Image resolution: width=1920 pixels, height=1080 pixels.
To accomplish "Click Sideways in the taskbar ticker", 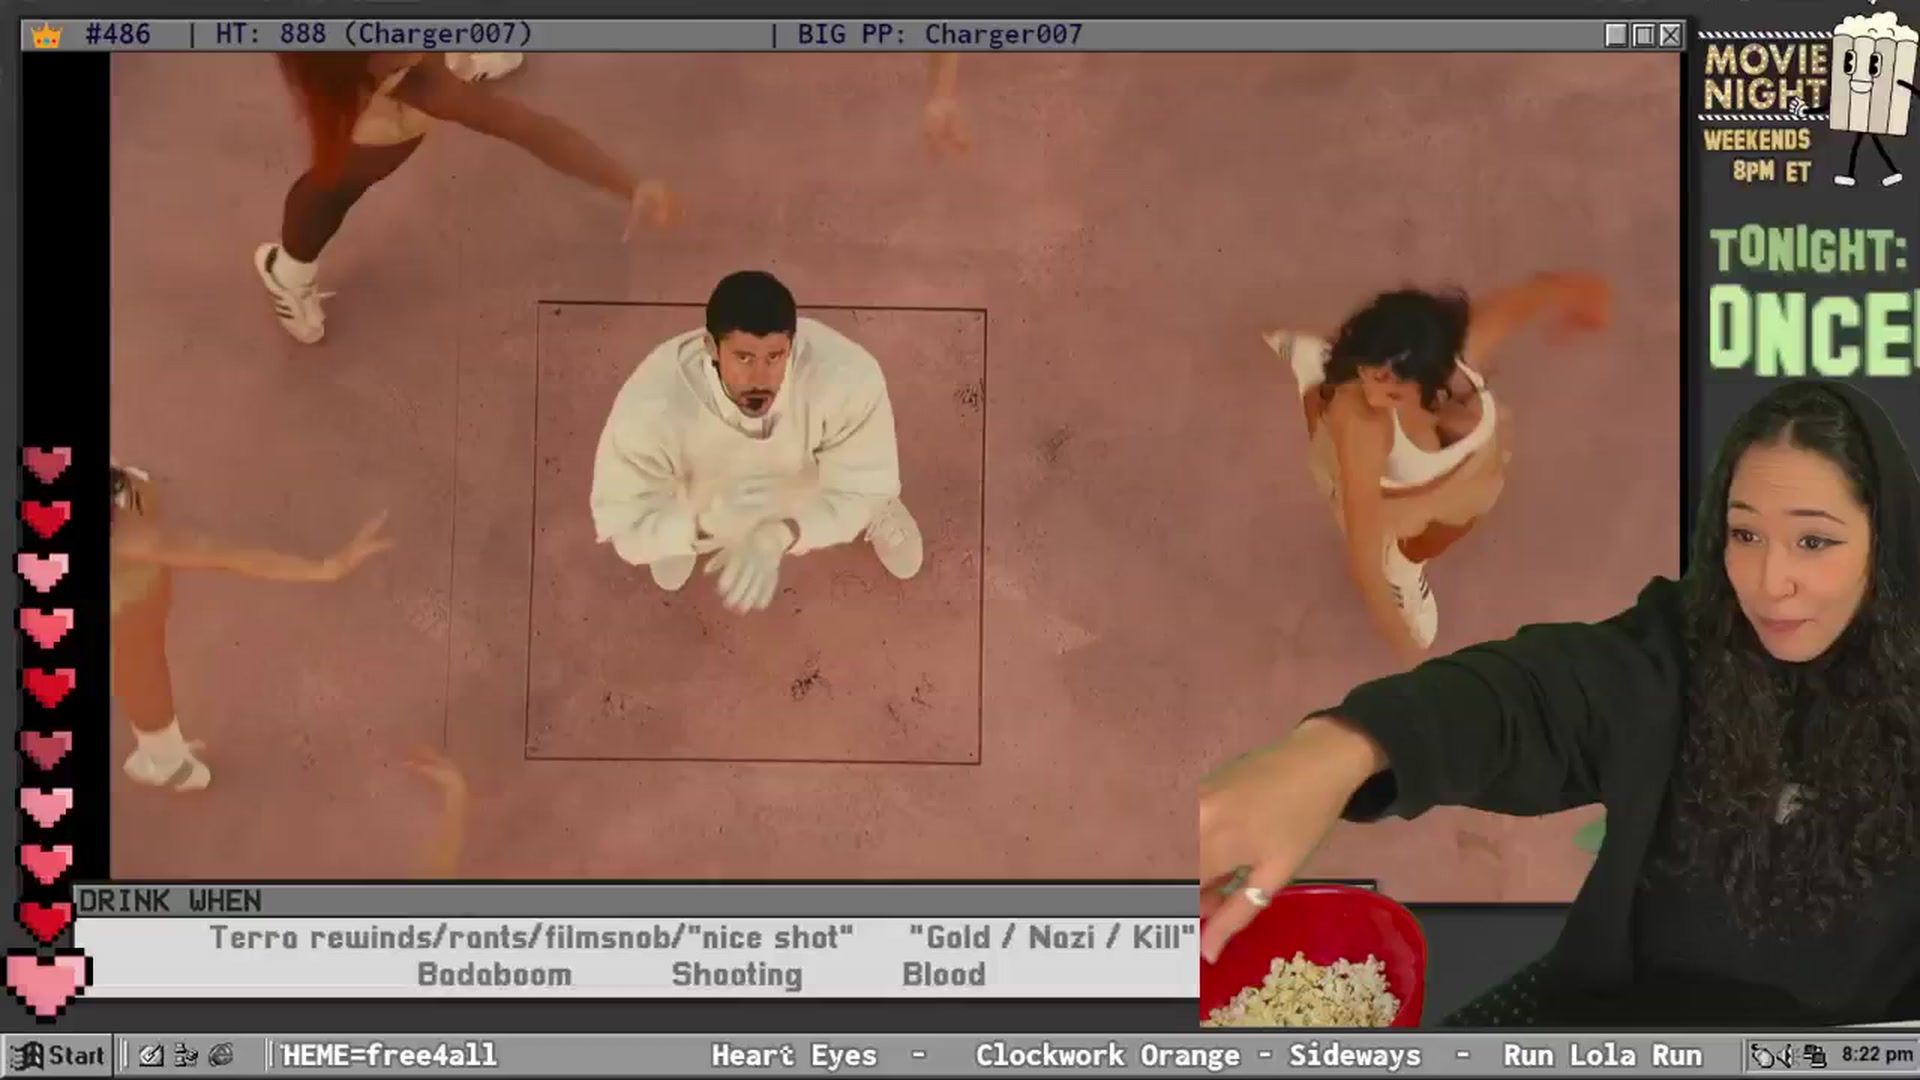I will click(1354, 1055).
